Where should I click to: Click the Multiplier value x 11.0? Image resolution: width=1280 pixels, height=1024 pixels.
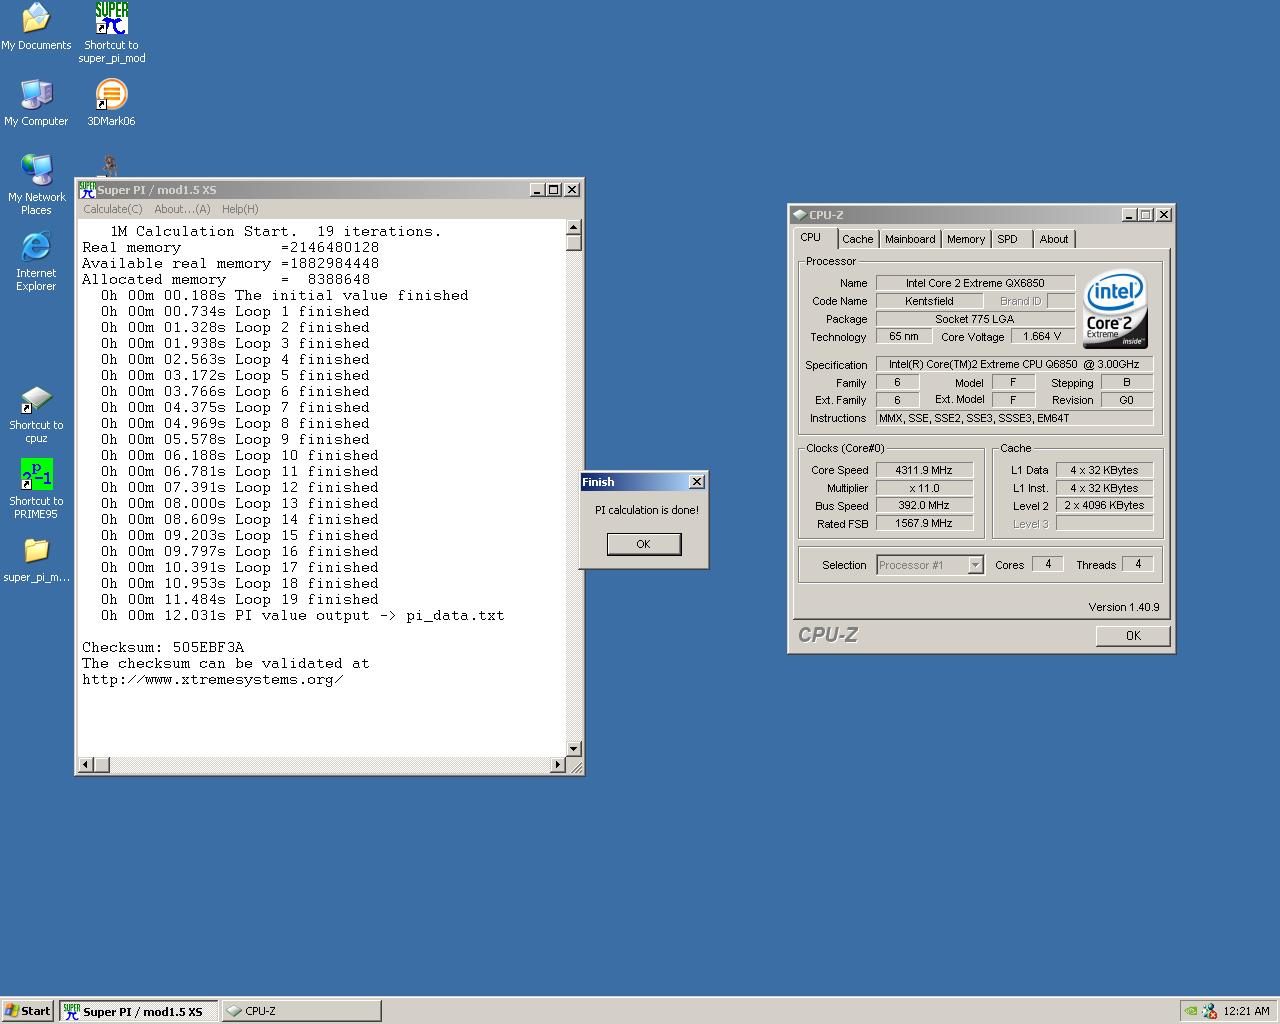click(924, 488)
